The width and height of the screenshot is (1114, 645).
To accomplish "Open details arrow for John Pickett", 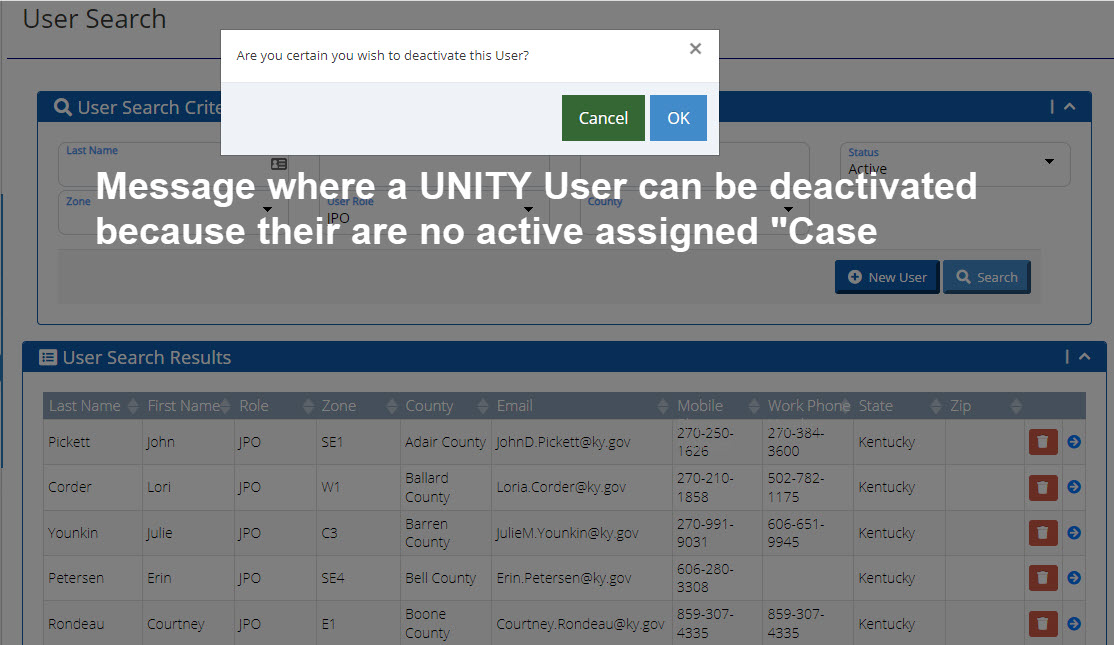I will 1074,441.
